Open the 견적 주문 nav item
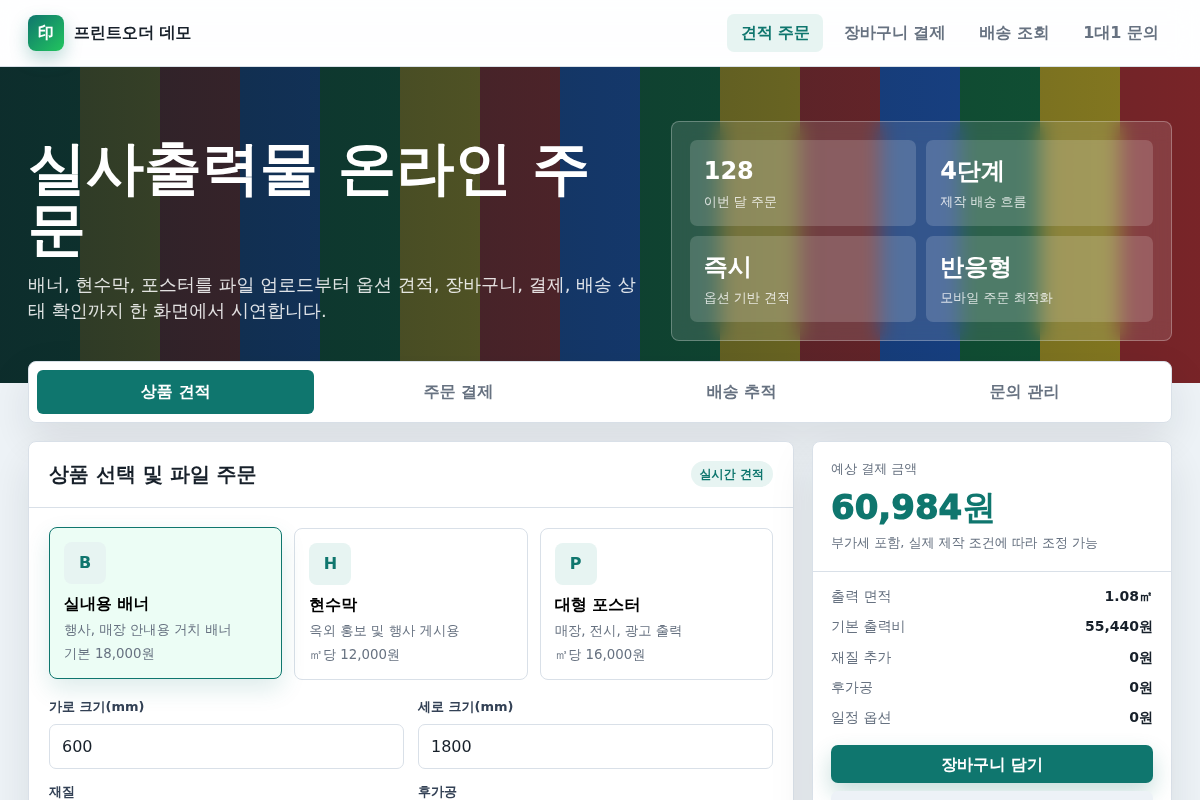This screenshot has height=800, width=1200. point(775,33)
